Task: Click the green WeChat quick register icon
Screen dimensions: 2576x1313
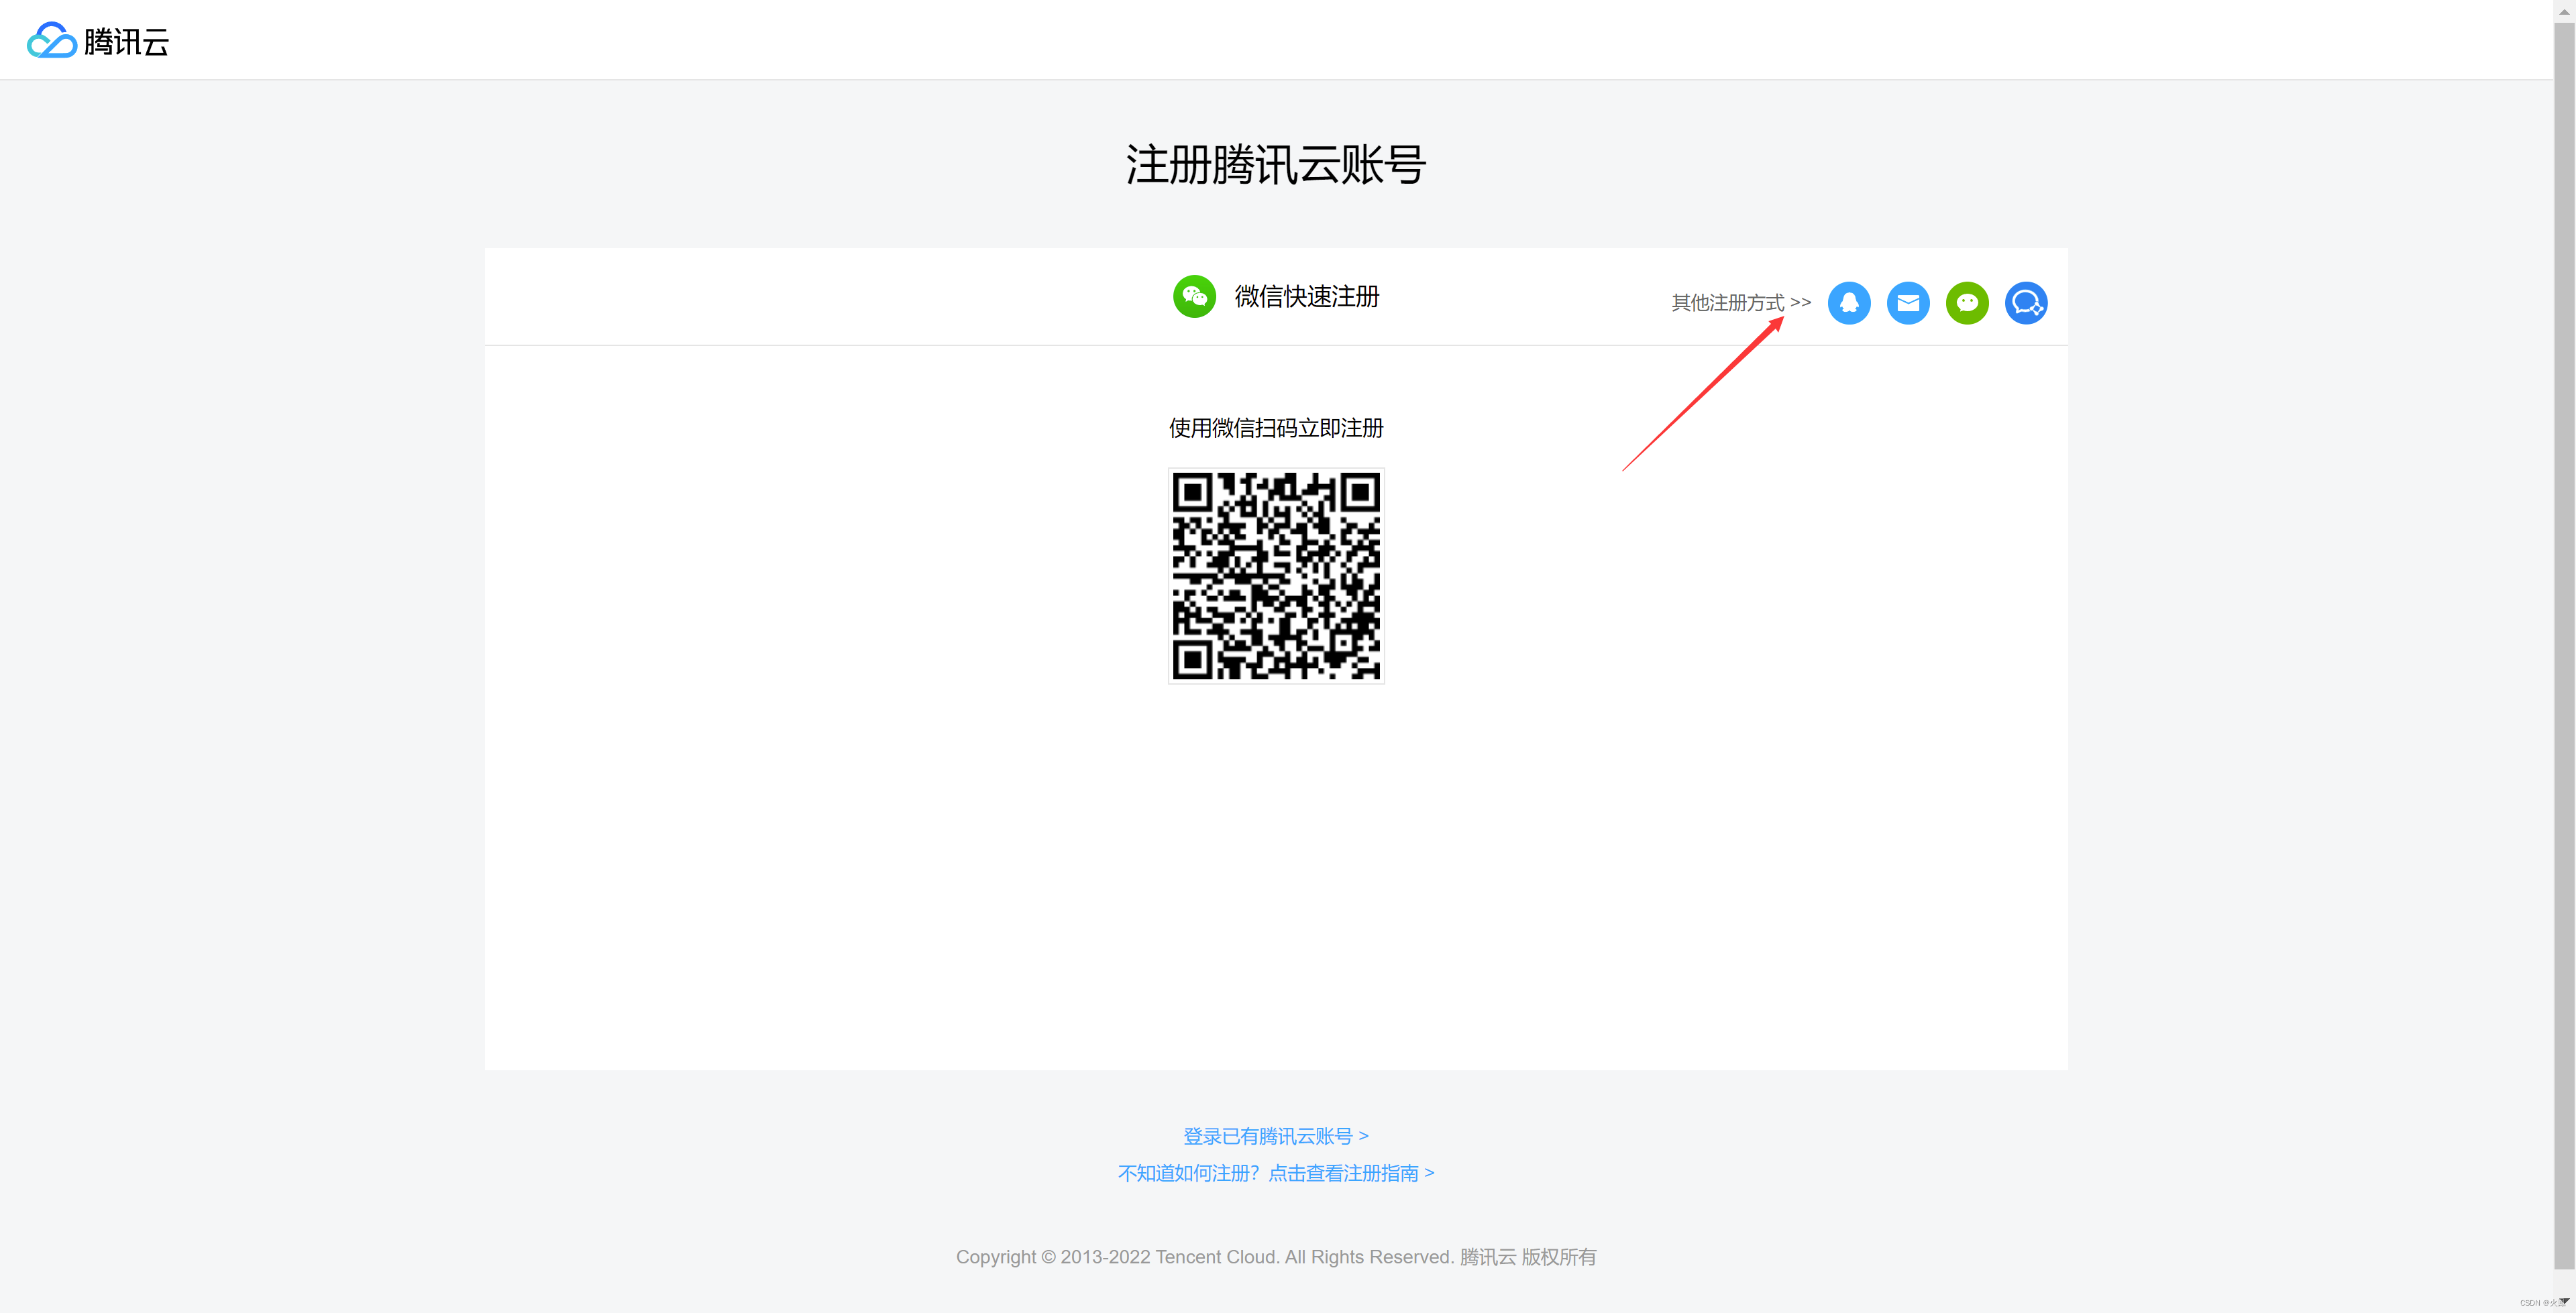Action: pos(1194,296)
